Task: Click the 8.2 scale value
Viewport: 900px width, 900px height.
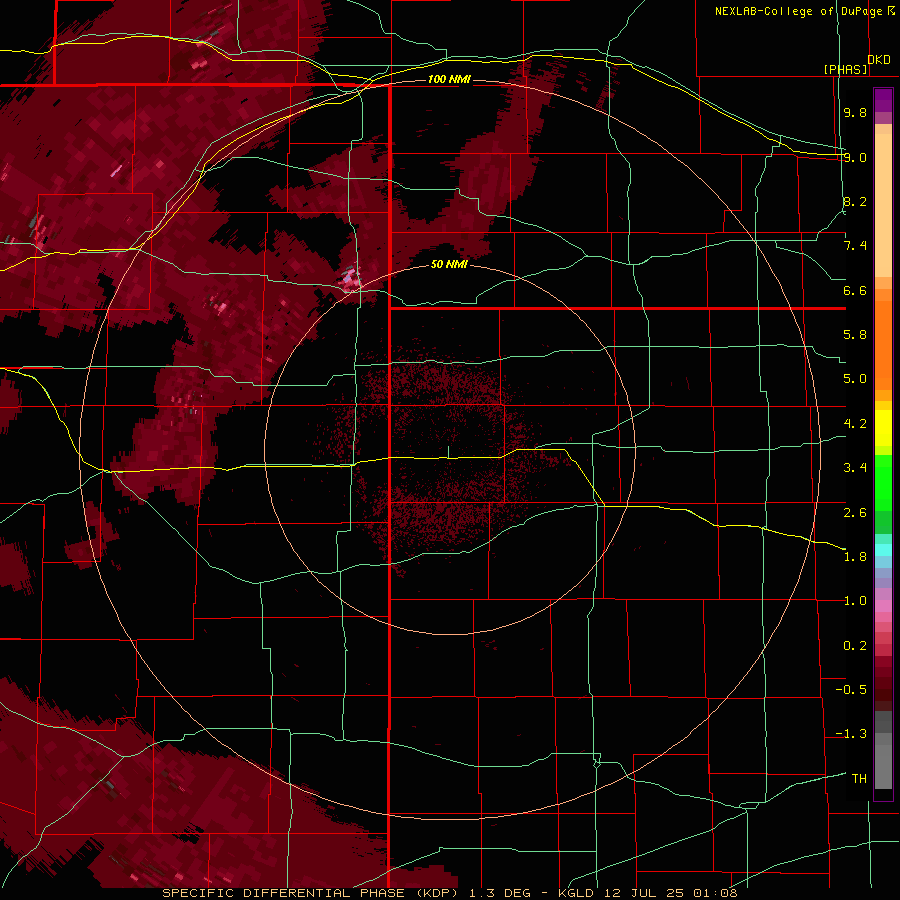Action: [855, 201]
